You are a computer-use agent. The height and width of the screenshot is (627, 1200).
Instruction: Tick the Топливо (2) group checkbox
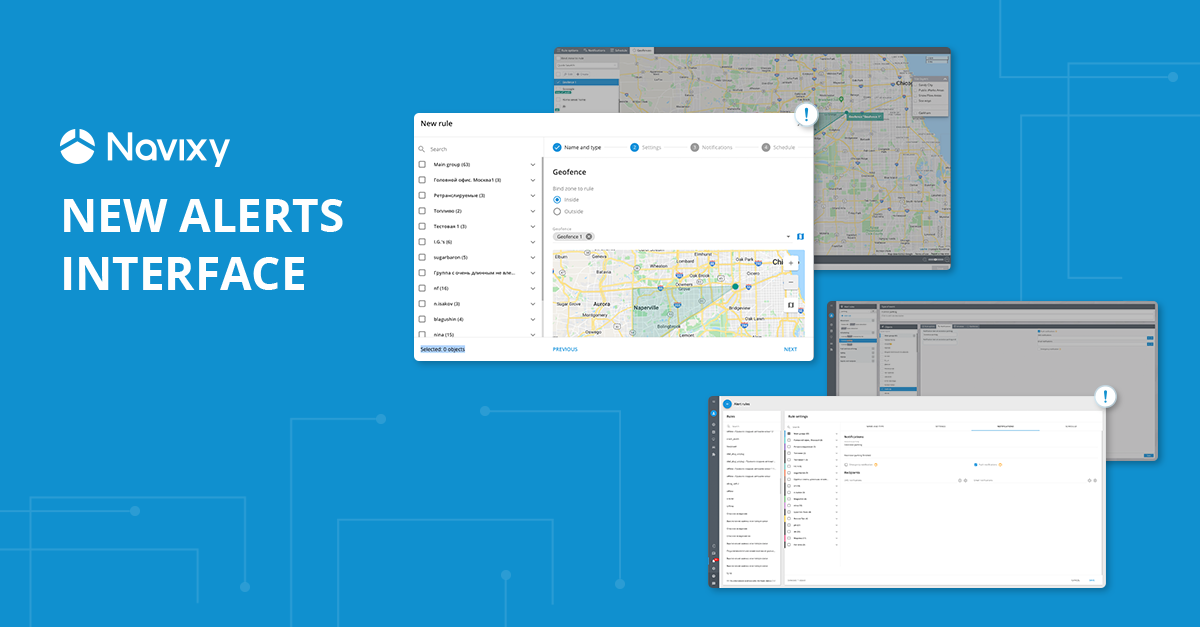(x=422, y=211)
